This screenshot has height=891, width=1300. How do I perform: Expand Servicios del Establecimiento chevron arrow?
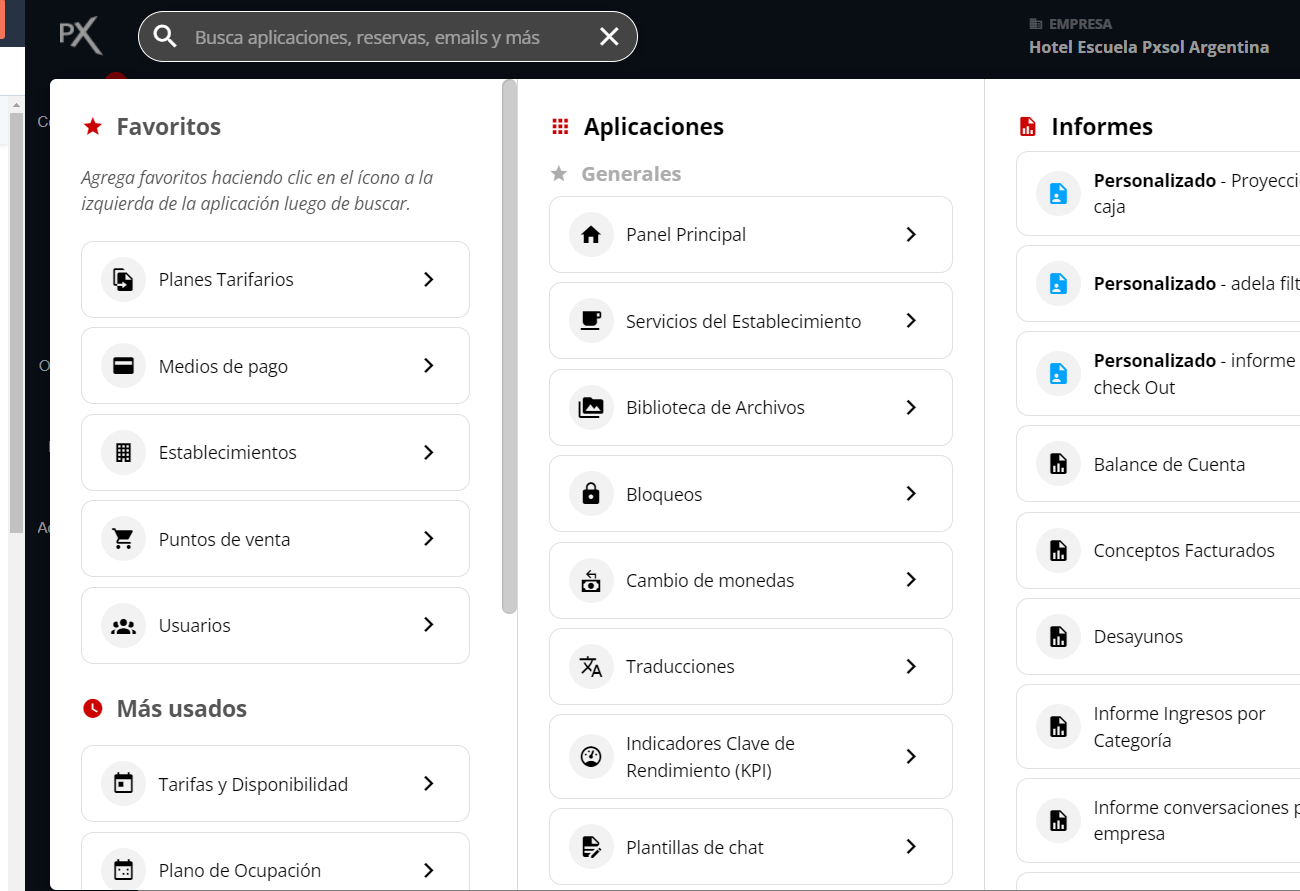(911, 321)
